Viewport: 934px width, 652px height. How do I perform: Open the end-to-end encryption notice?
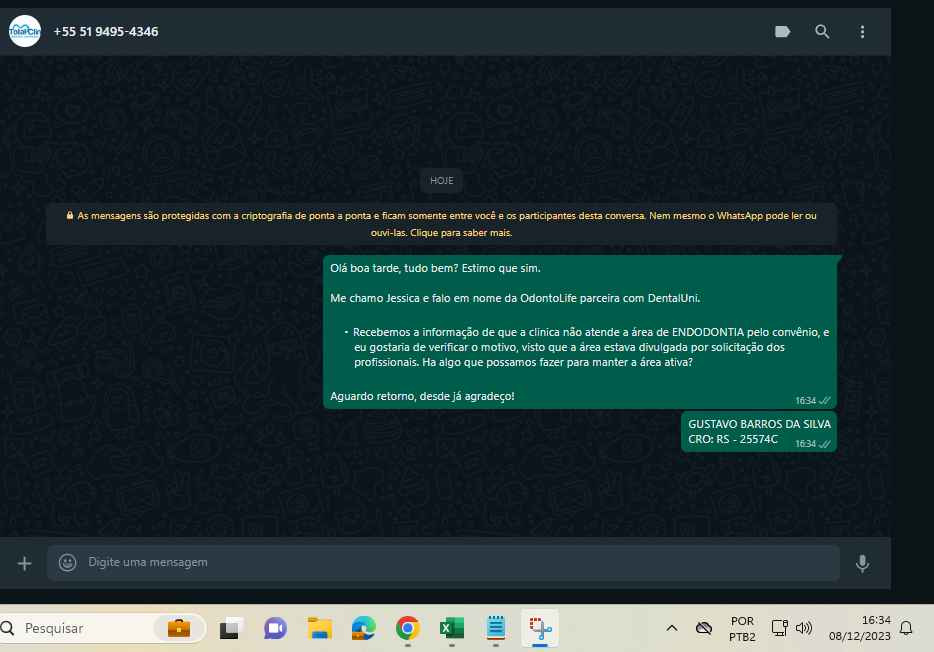[x=441, y=224]
